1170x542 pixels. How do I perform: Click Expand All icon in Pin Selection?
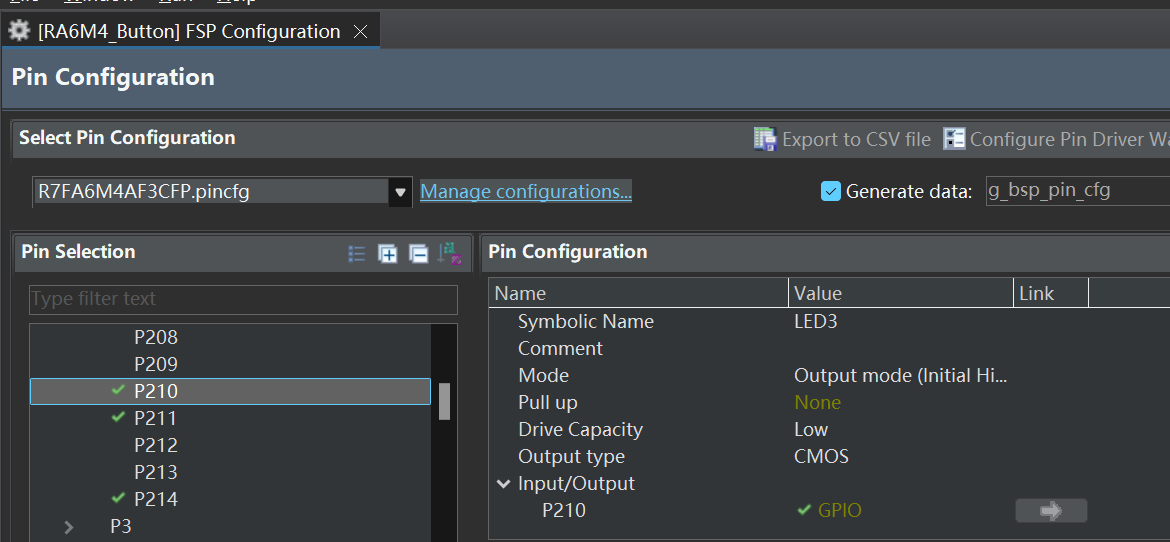coord(388,254)
